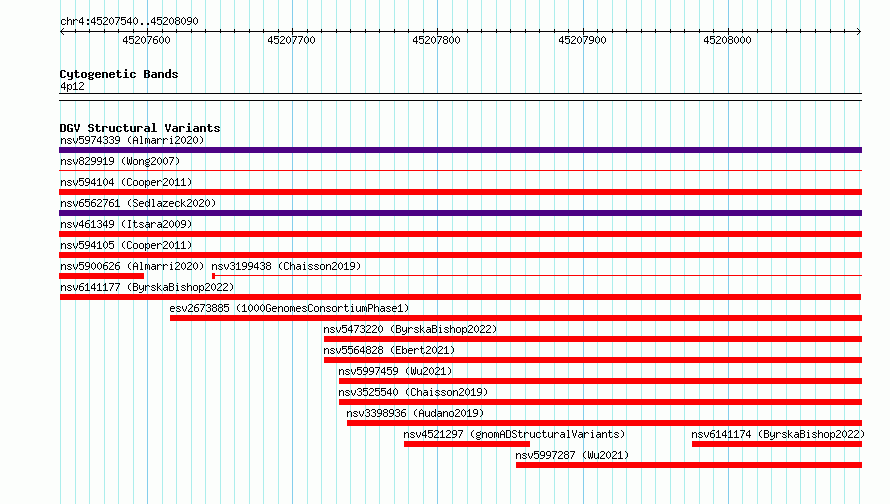Open nsv594104 (Cooper2011) variant label

click(126, 182)
